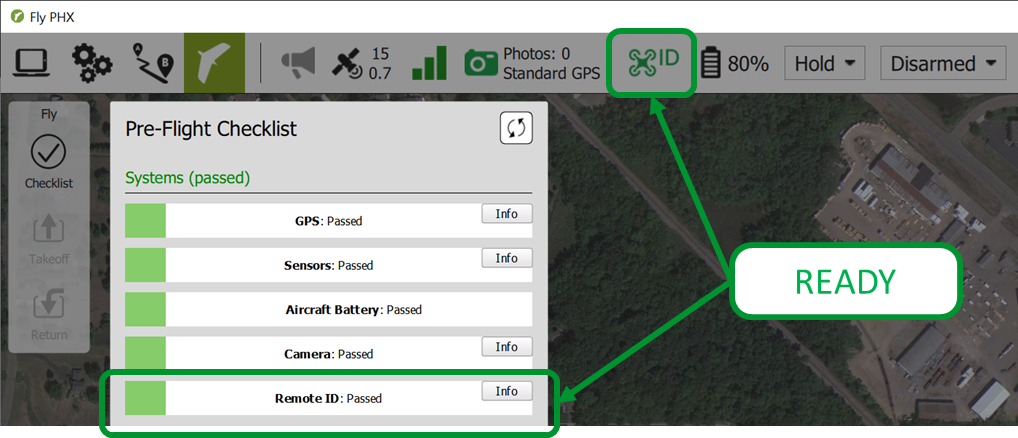The height and width of the screenshot is (438, 1018).
Task: Open the Disarmed arming state dropdown
Action: click(943, 64)
